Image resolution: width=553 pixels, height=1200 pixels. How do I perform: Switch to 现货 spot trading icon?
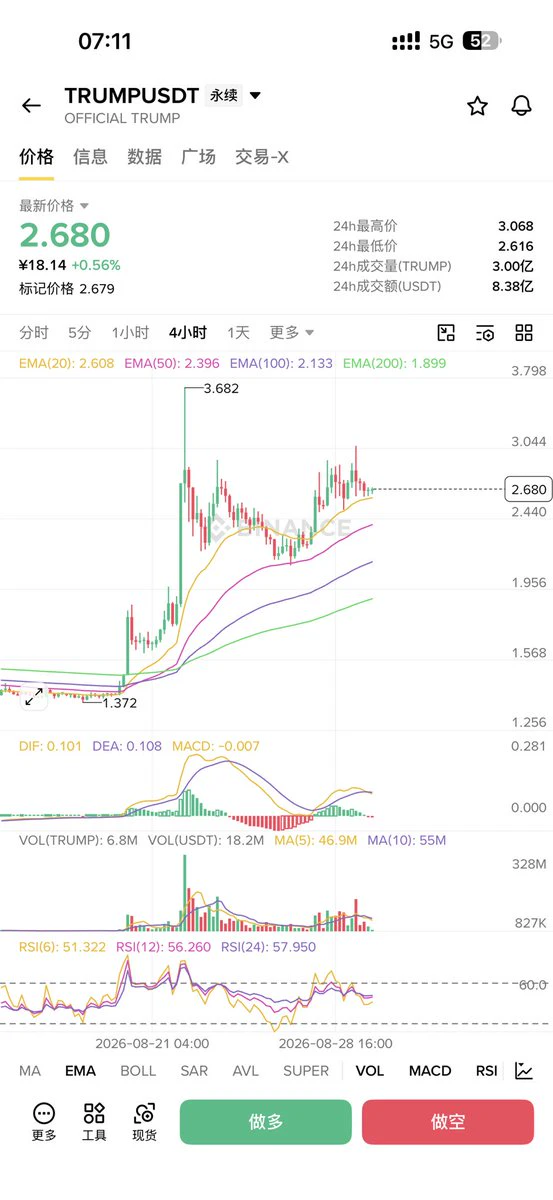coord(145,1122)
